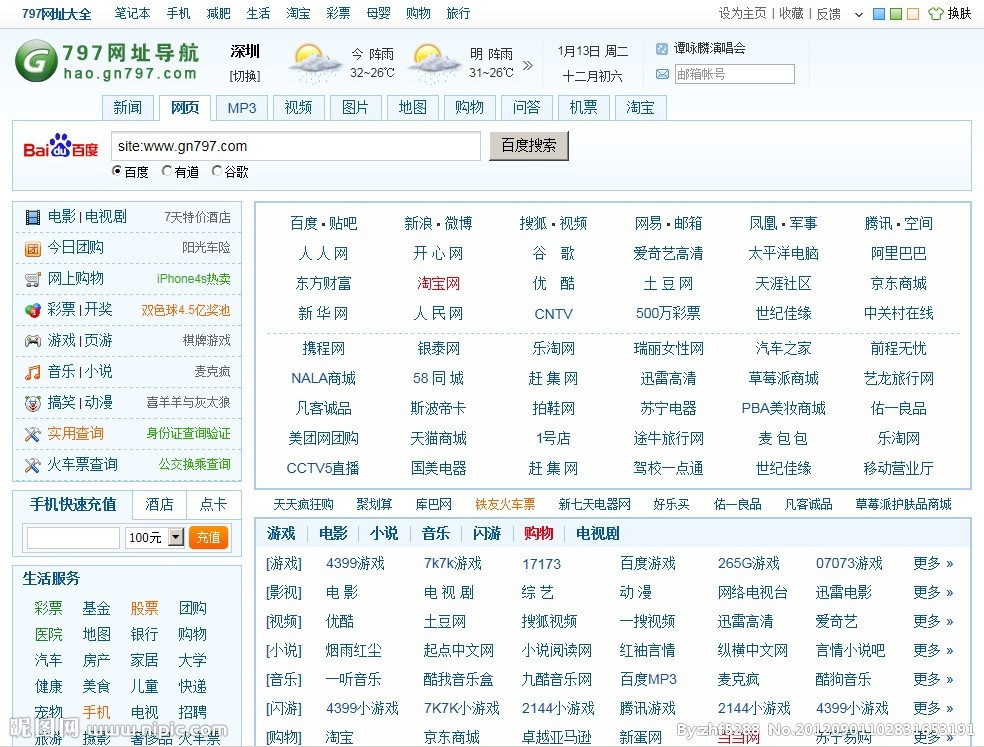
Task: Expand 更多 » in the [闪游] row
Action: coord(933,708)
